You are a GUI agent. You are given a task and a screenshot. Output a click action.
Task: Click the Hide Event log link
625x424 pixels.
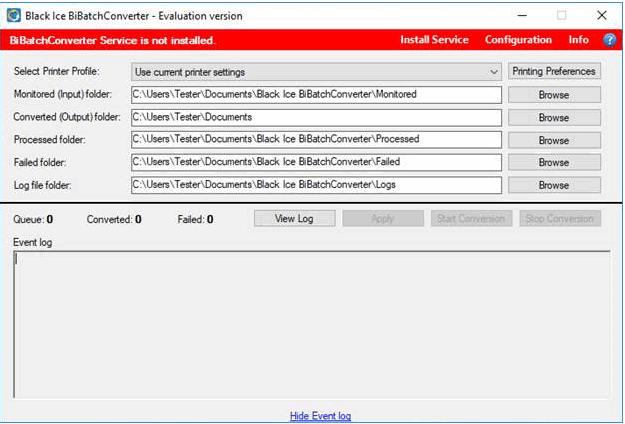pos(320,416)
